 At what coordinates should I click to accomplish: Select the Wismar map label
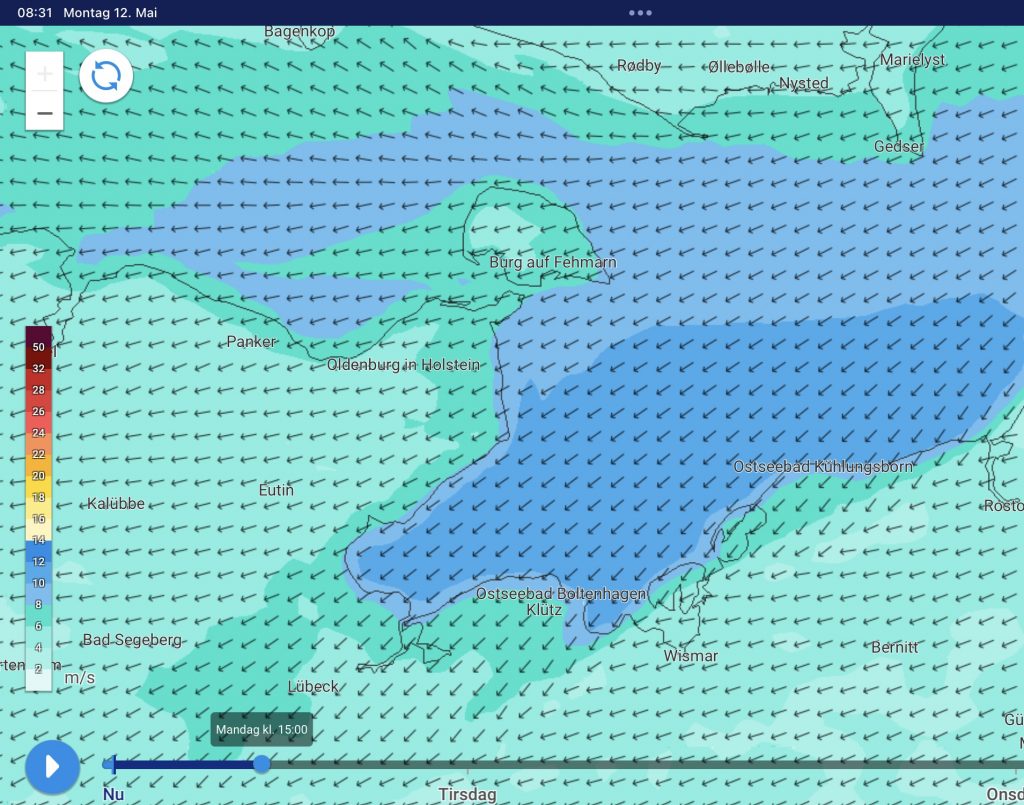pyautogui.click(x=691, y=656)
